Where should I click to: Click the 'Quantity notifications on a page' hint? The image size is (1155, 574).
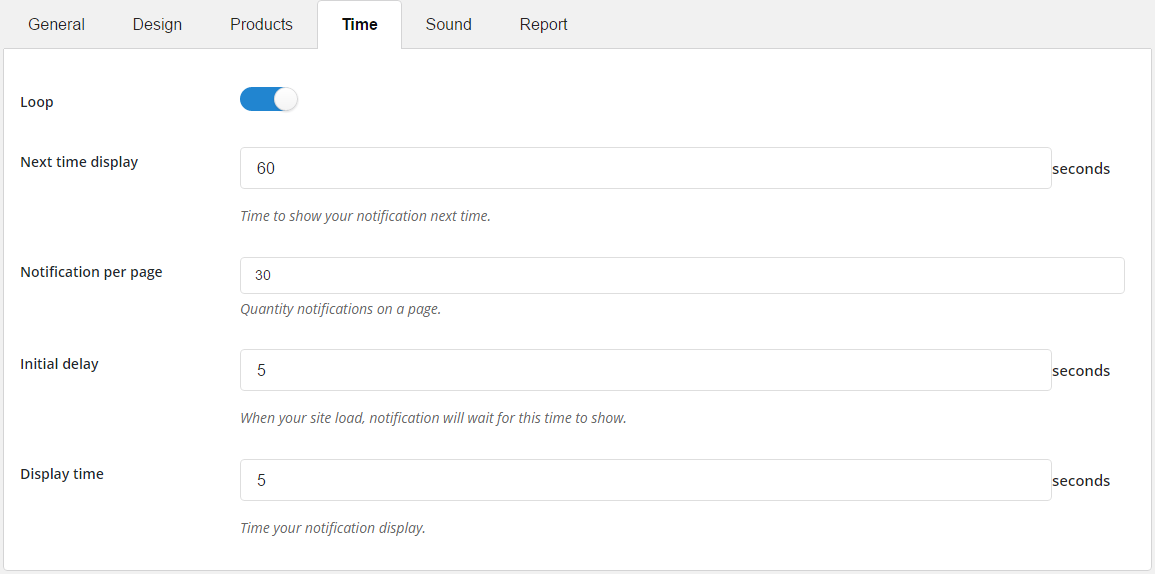click(x=340, y=309)
